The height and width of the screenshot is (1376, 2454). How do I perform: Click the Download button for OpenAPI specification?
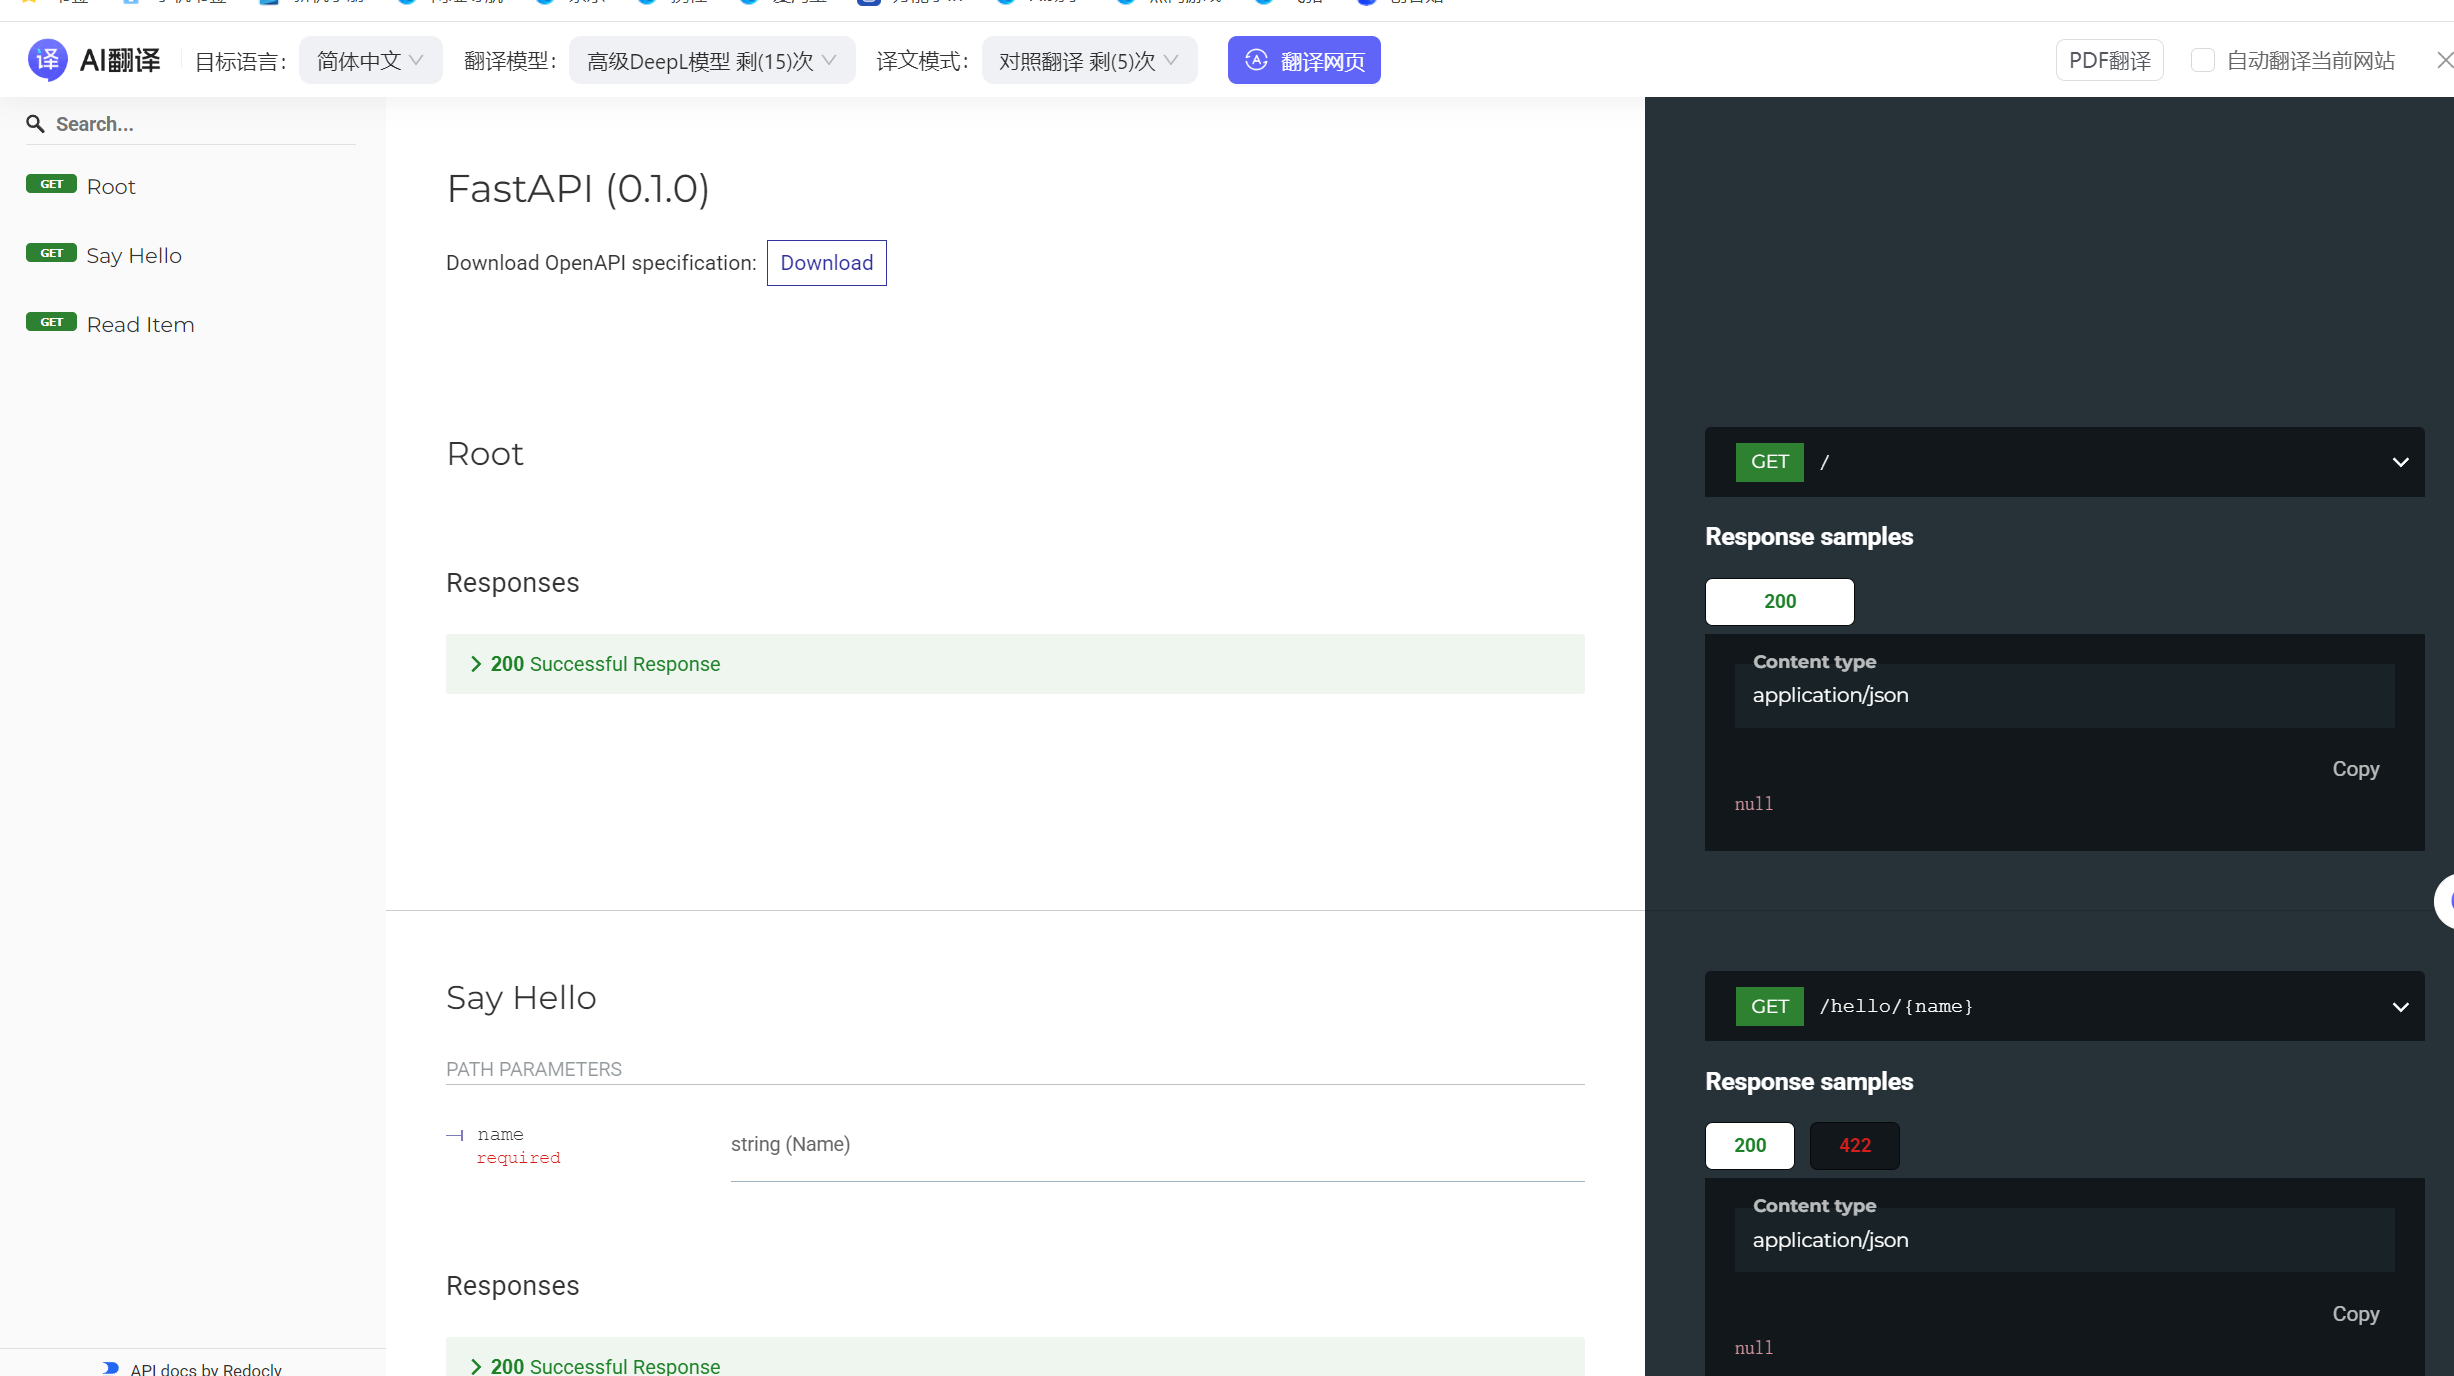point(826,262)
